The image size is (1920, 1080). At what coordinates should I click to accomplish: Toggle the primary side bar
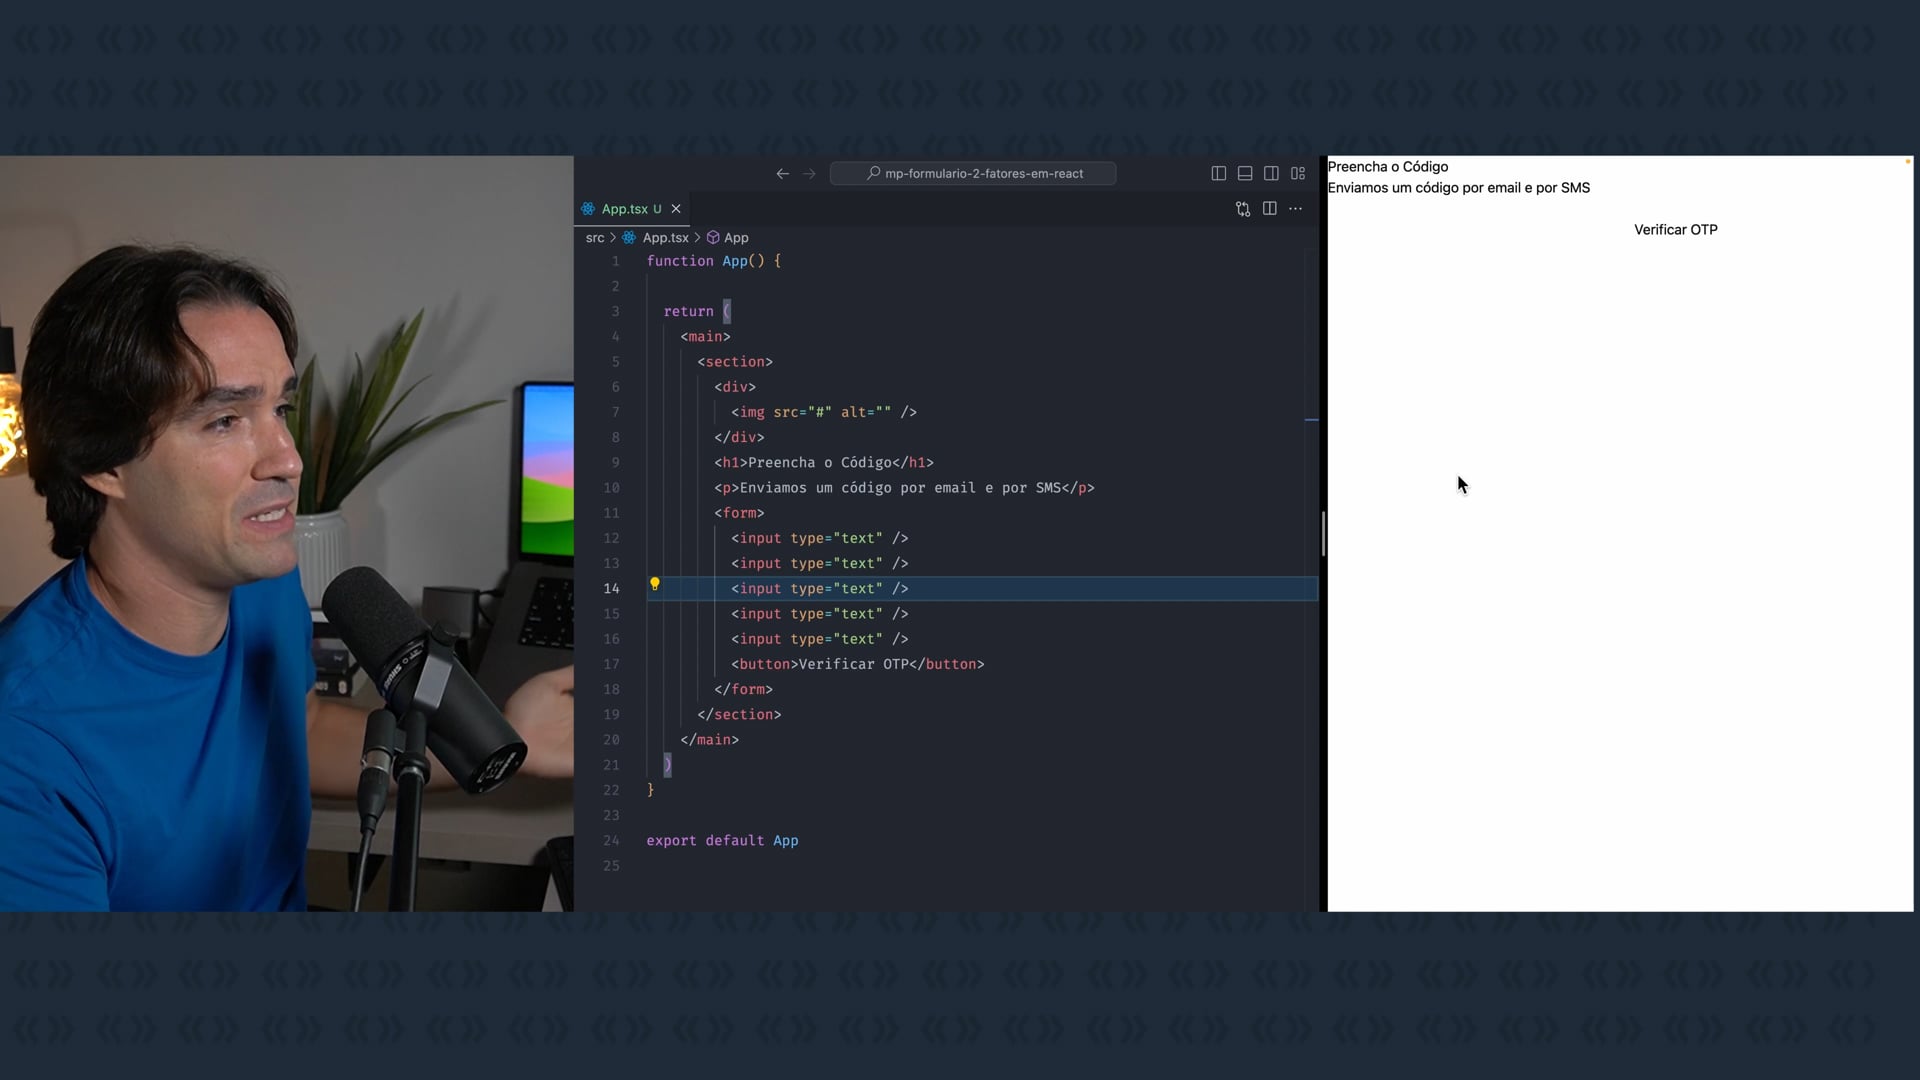[x=1218, y=174]
